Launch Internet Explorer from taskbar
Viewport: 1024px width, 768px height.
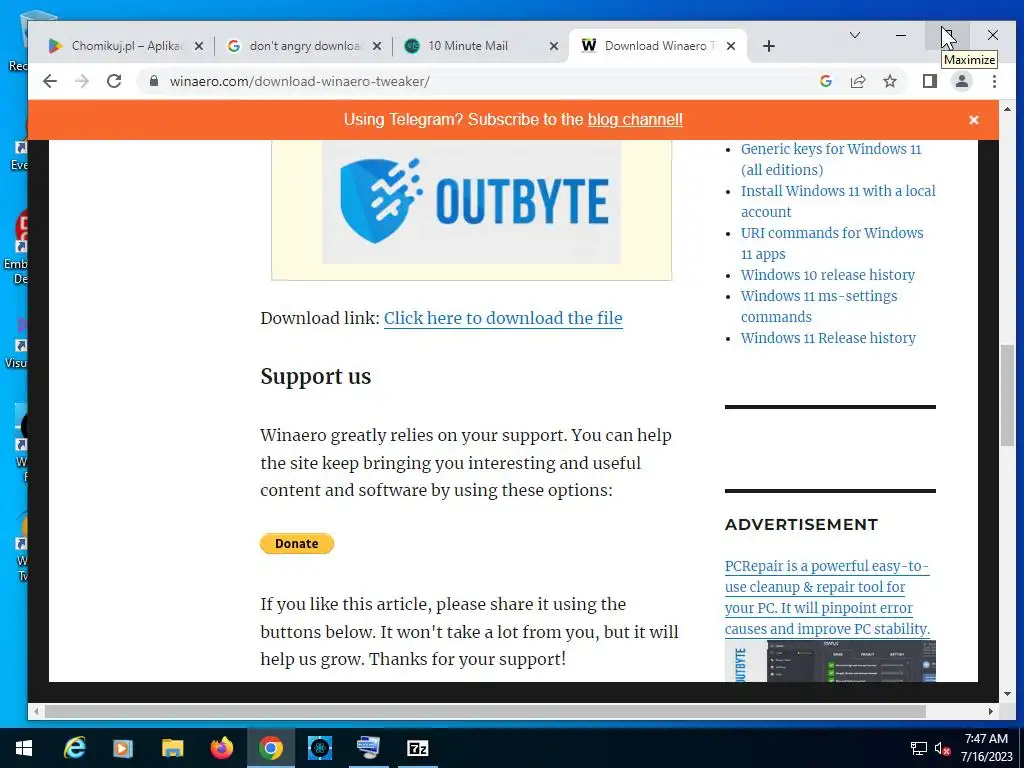coord(74,748)
